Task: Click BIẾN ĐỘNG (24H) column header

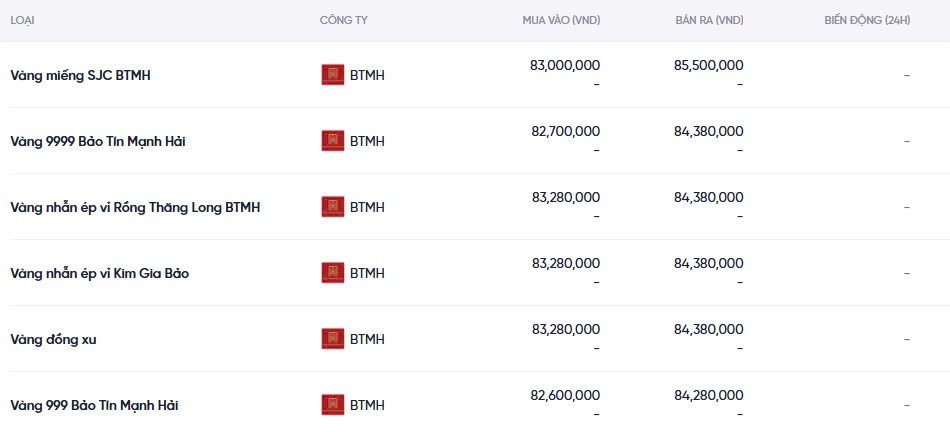Action: [x=867, y=20]
